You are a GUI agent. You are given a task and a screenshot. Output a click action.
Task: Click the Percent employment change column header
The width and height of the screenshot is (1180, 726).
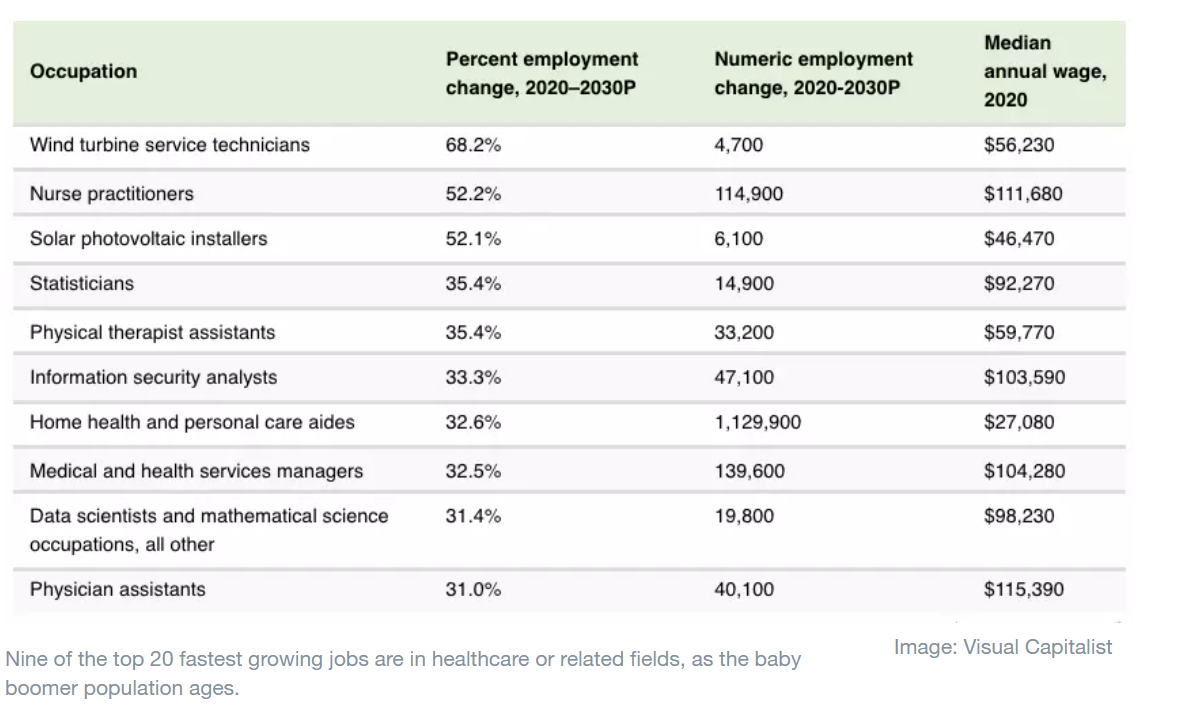pos(541,73)
